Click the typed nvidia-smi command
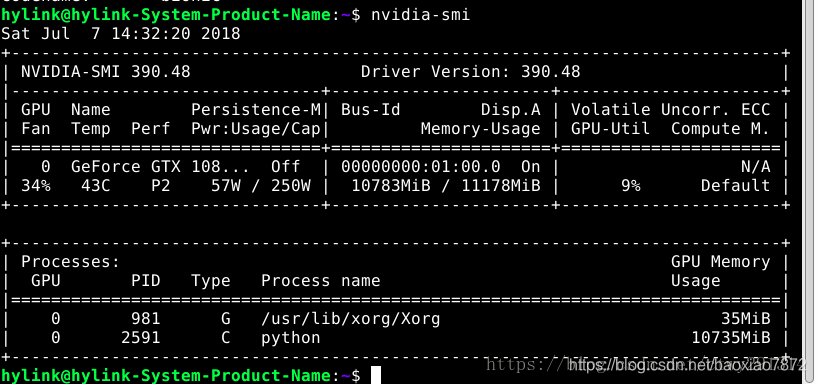817x384 pixels. coord(420,15)
